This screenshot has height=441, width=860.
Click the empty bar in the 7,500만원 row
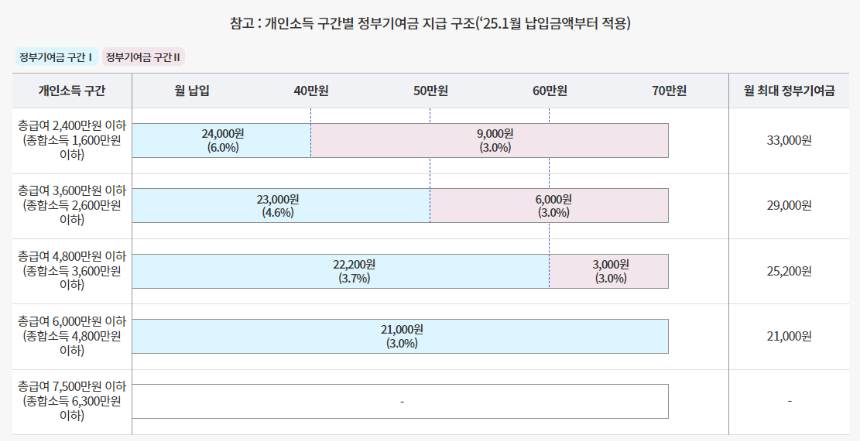400,402
